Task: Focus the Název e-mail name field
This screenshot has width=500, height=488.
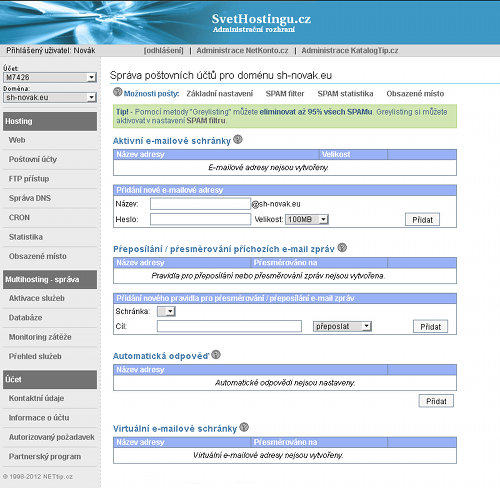Action: click(x=200, y=204)
